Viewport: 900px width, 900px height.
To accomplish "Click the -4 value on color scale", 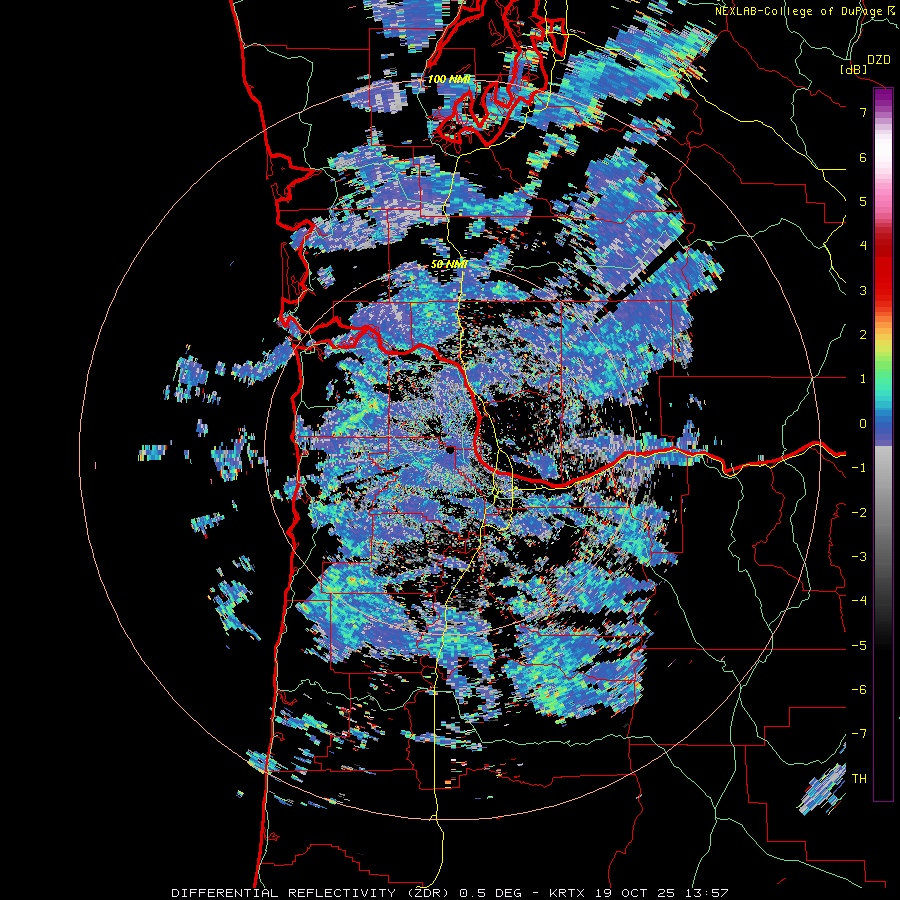I will click(x=859, y=601).
